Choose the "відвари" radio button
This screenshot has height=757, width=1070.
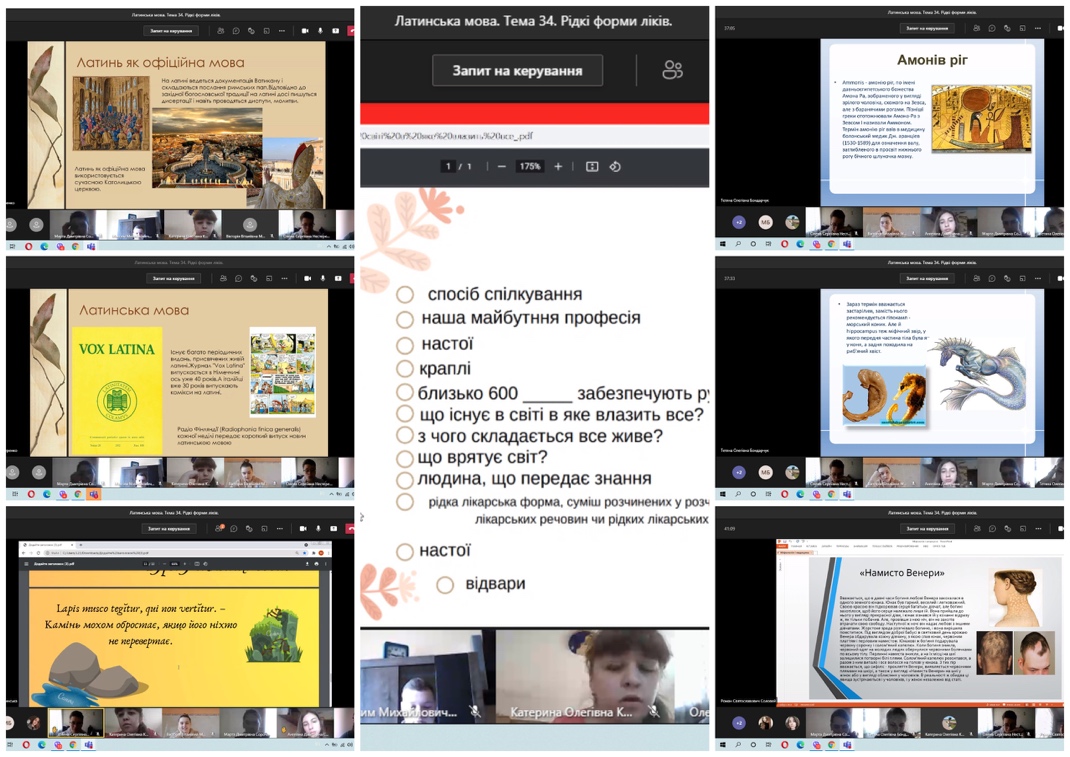tap(445, 585)
